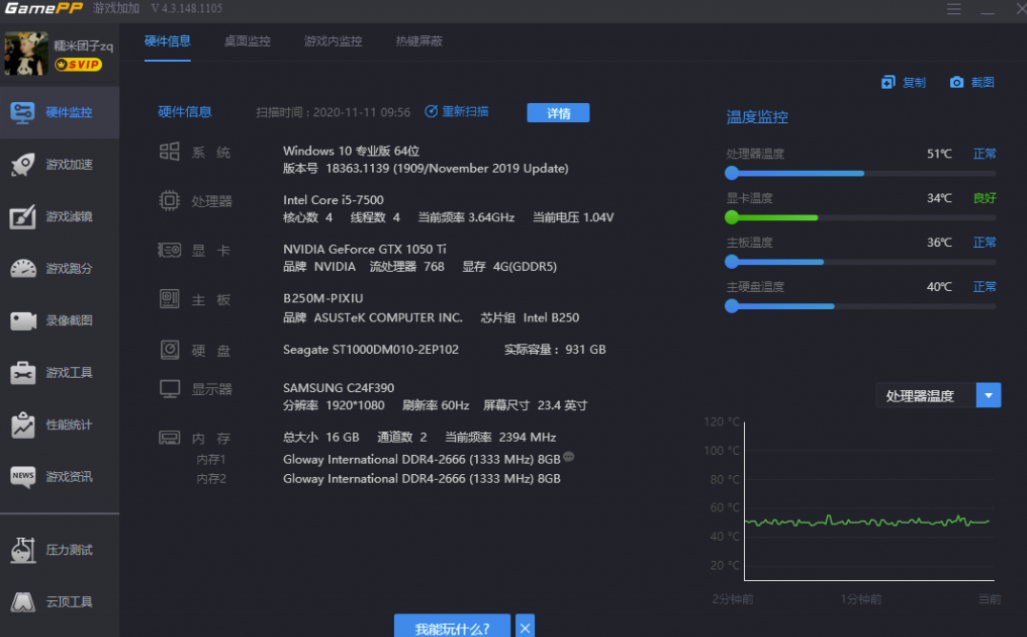The height and width of the screenshot is (637, 1027).
Task: Click Windows 10 专业版 64位 text
Action: click(351, 151)
